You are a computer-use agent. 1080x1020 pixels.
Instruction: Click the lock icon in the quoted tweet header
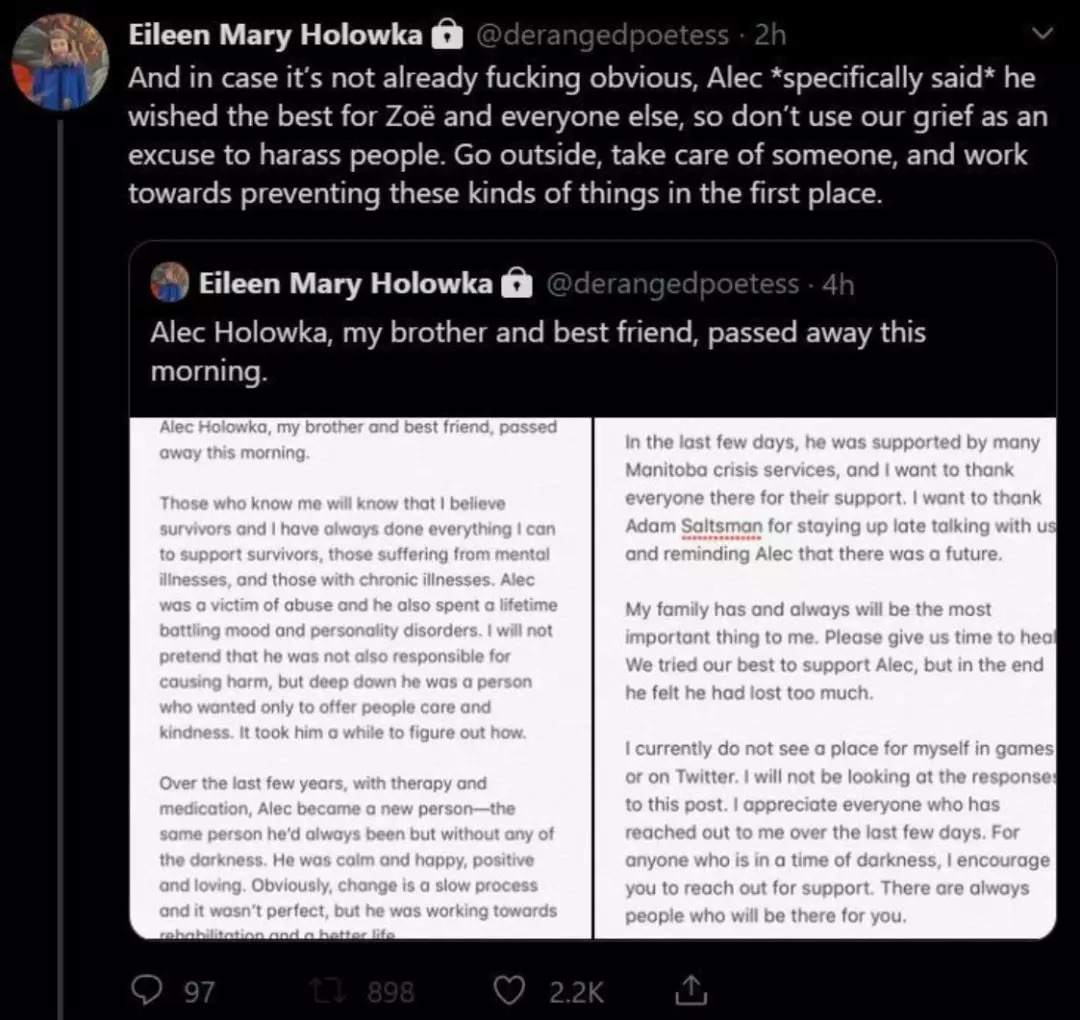tap(516, 284)
